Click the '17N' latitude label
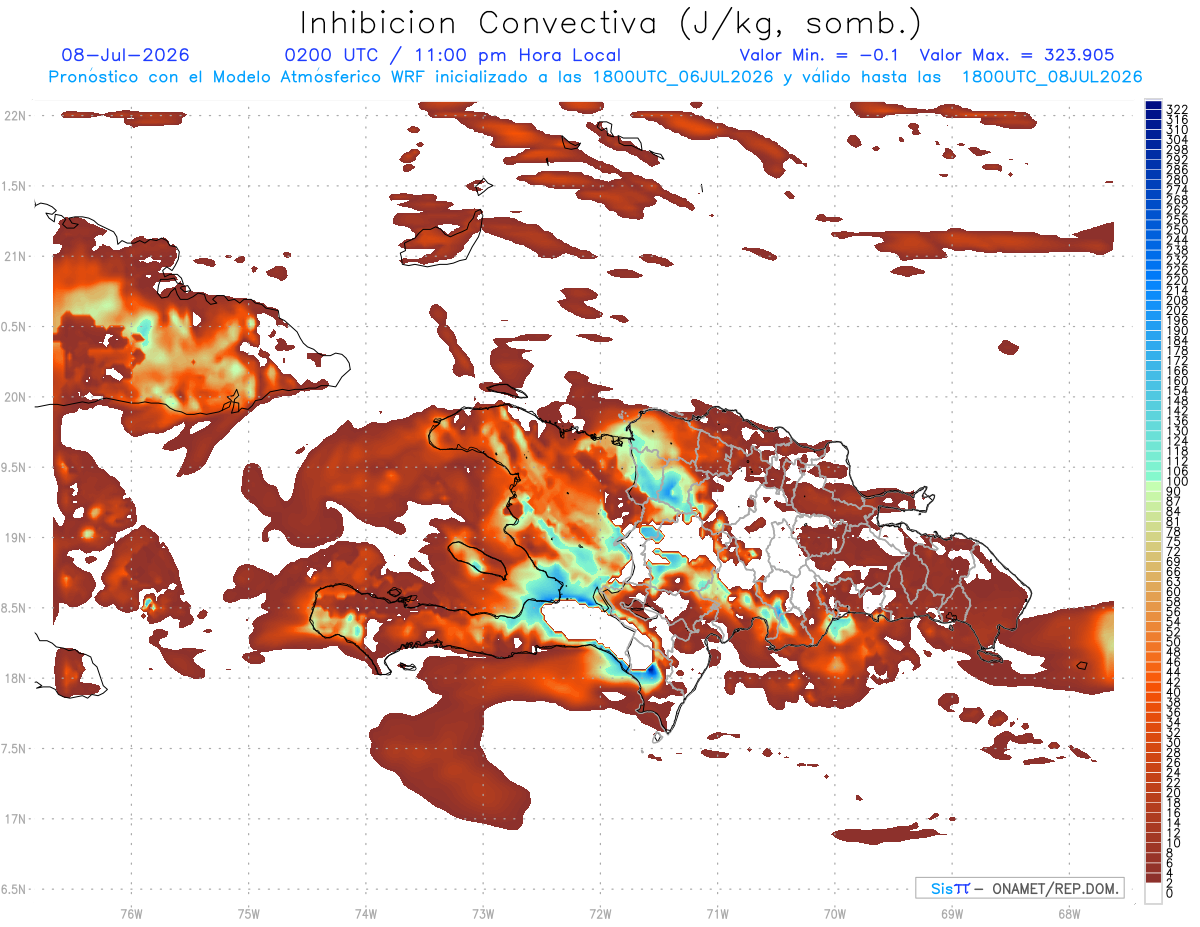The width and height of the screenshot is (1200, 927). (x=14, y=819)
